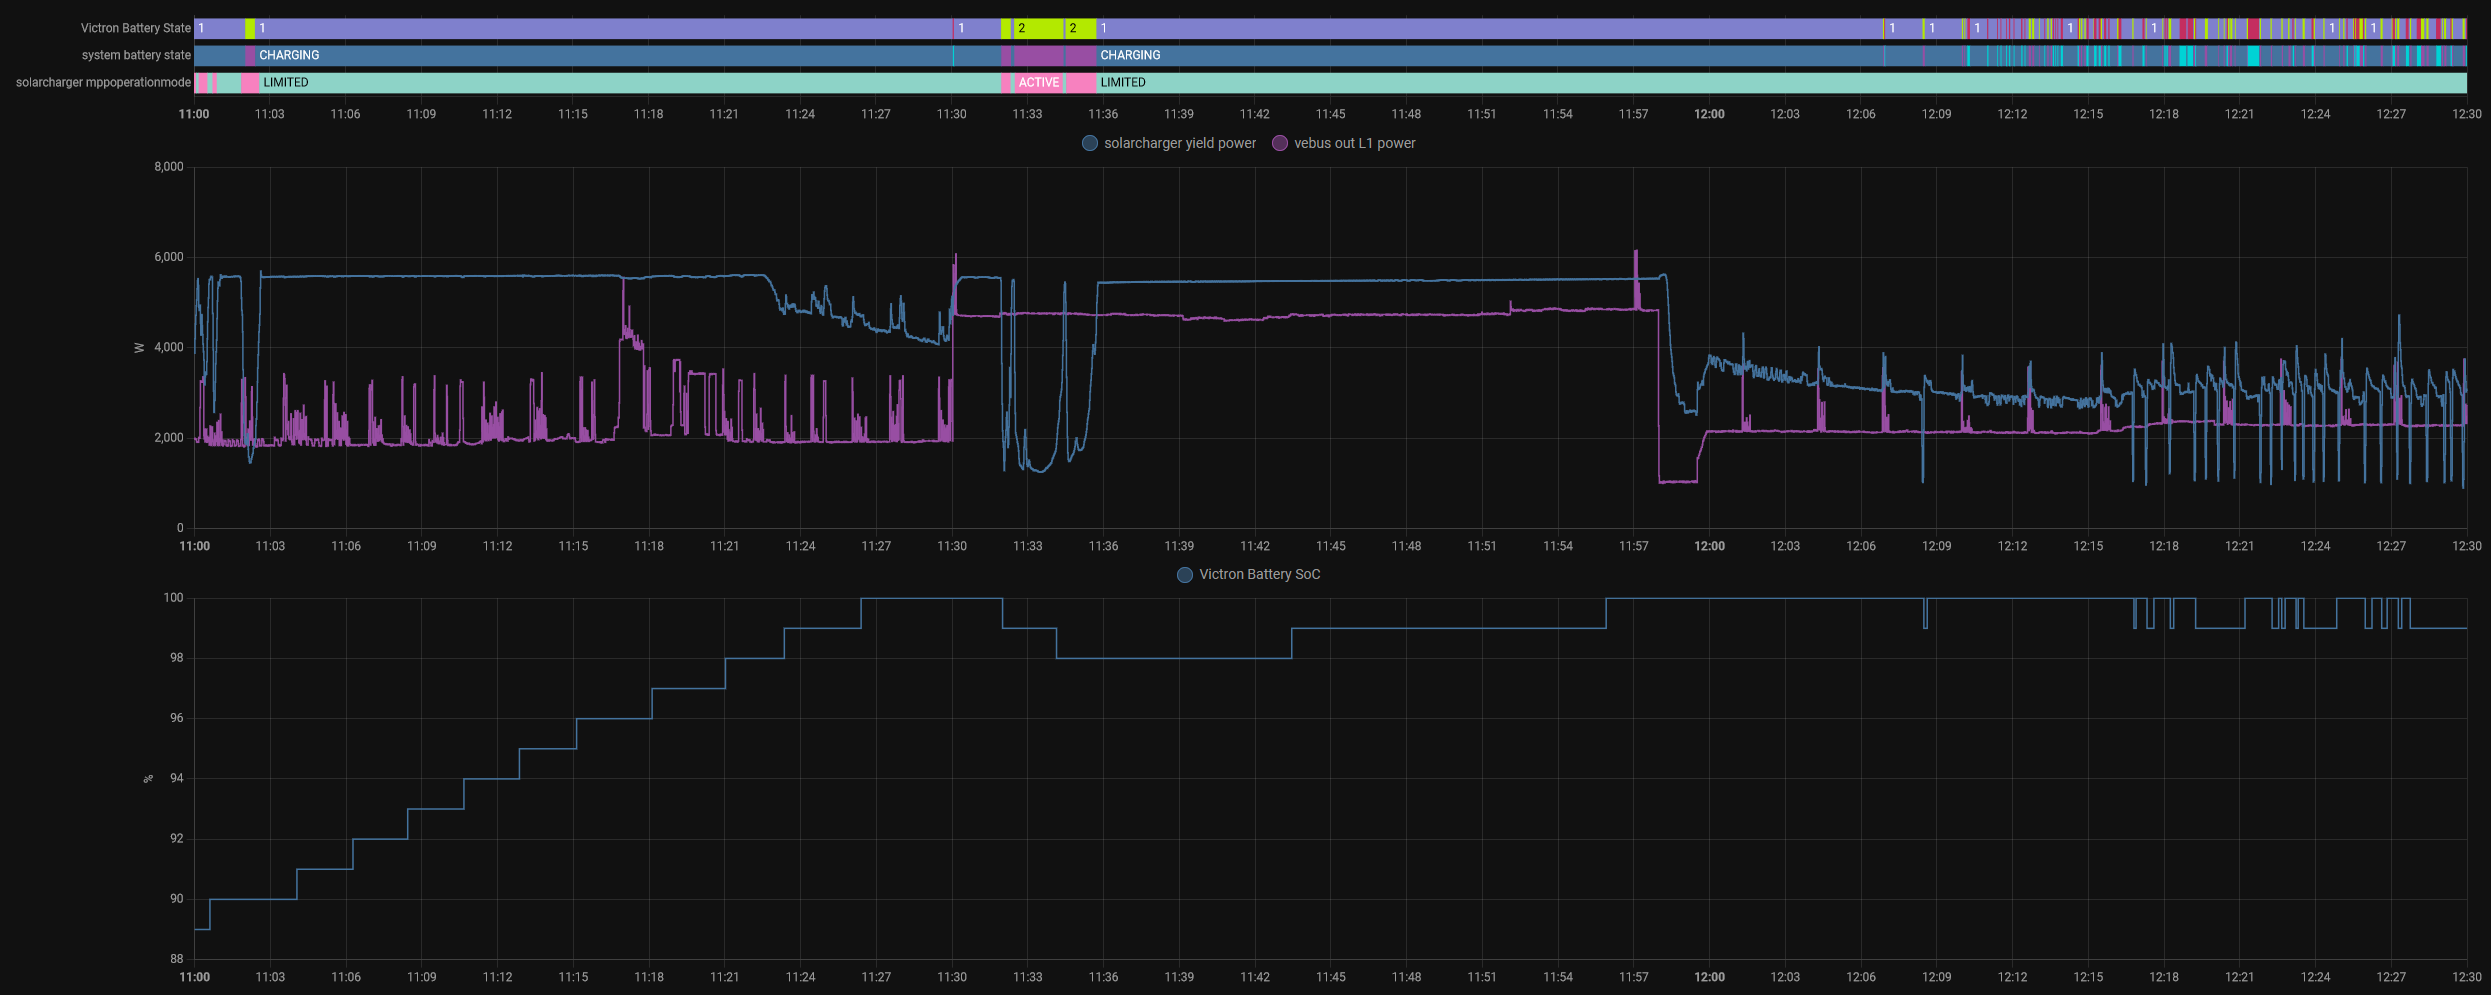Click the 11:00 tick on SoC chart axis
This screenshot has width=2491, height=995.
click(194, 977)
